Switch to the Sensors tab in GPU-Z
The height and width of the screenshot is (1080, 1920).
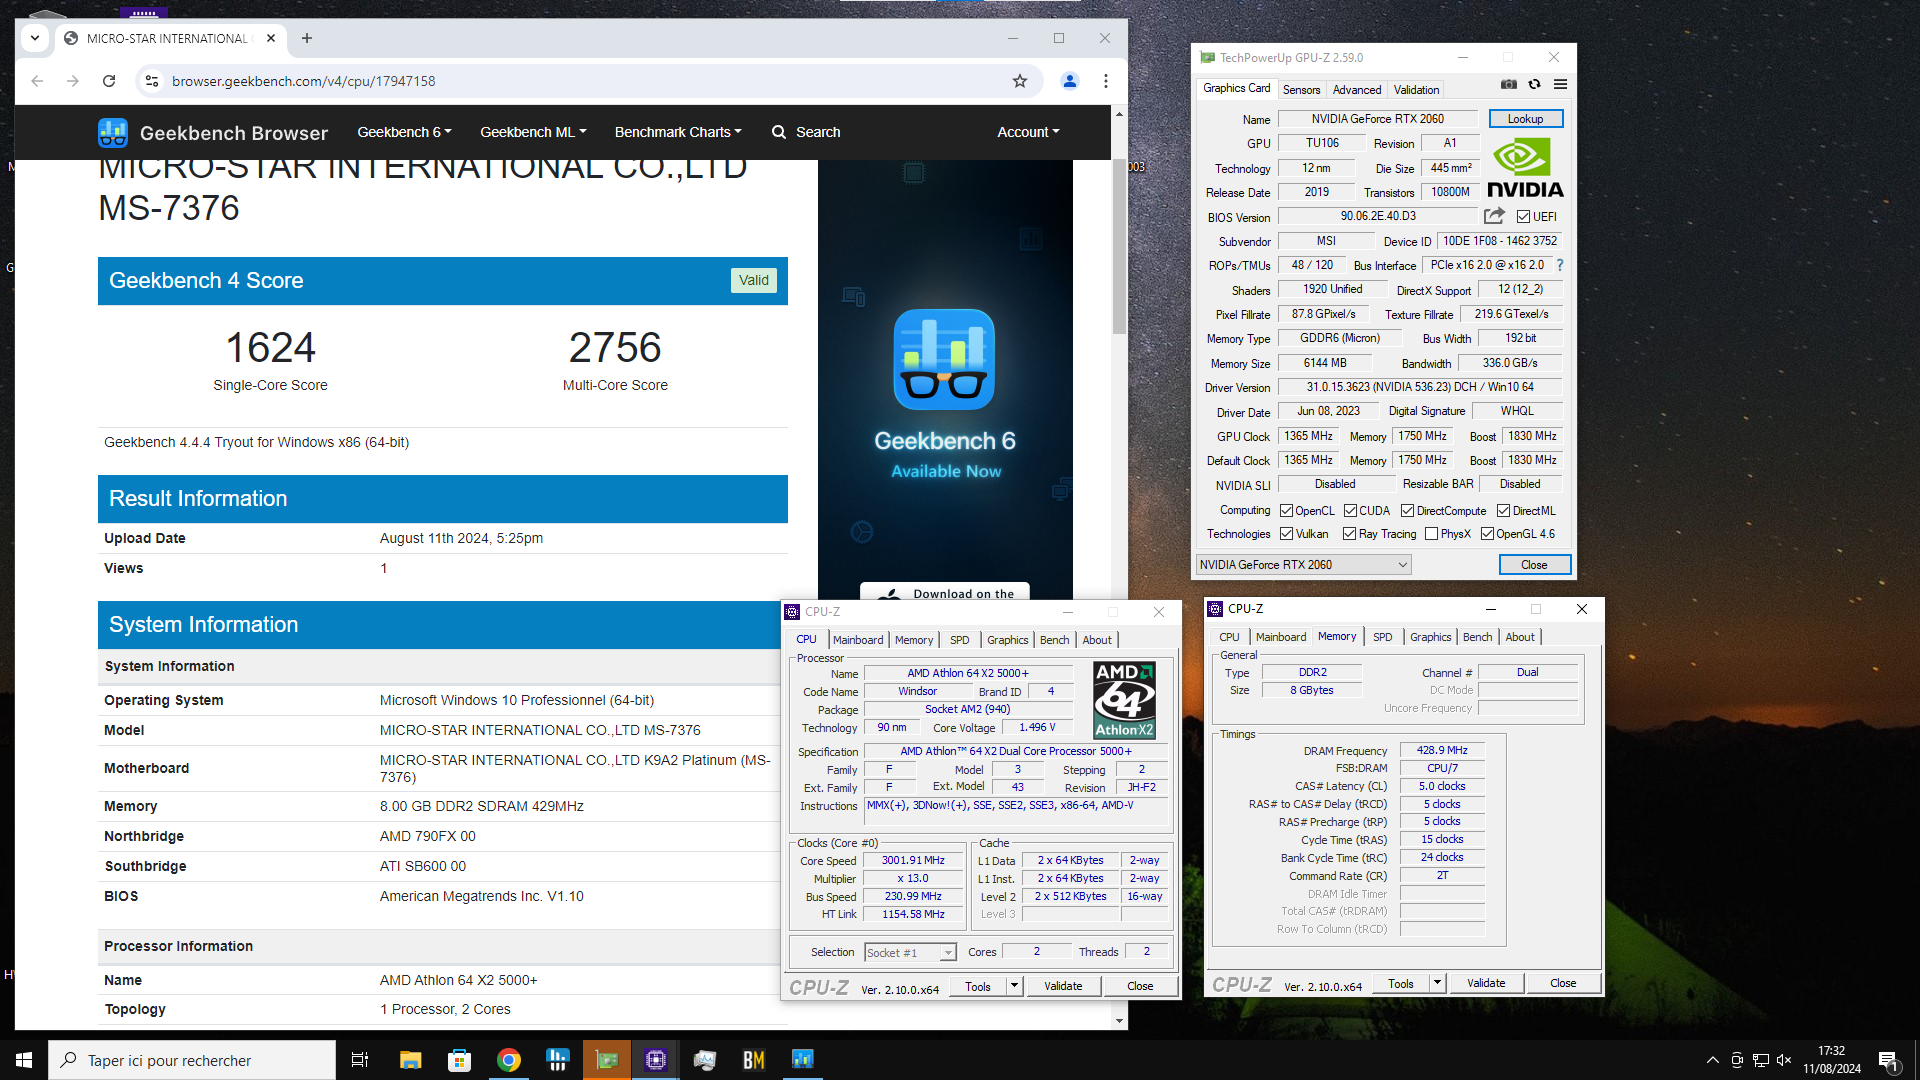pos(1301,90)
